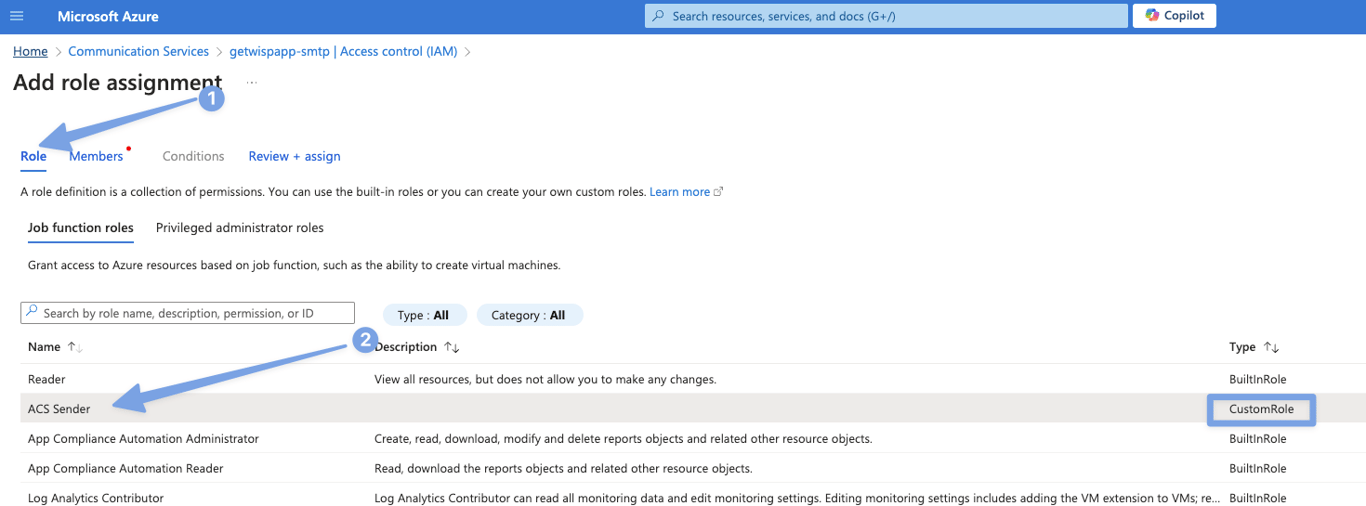Sort roles by Type column arrows
The height and width of the screenshot is (506, 1366).
point(1271,347)
